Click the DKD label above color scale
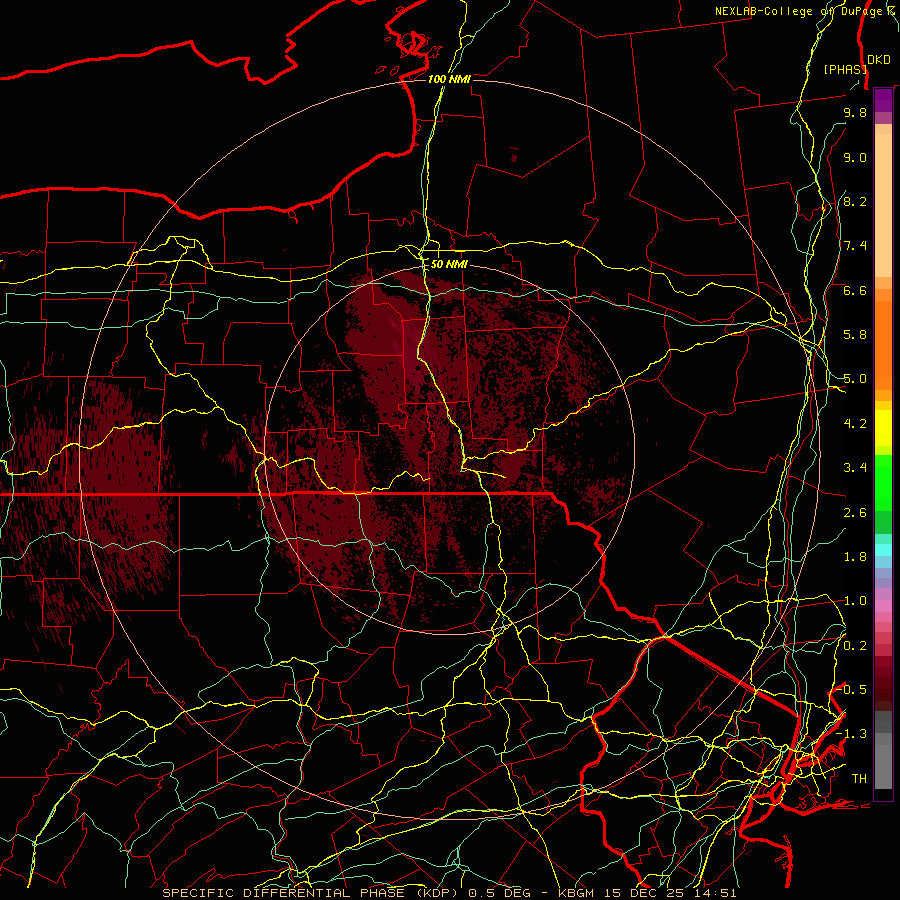 point(879,60)
